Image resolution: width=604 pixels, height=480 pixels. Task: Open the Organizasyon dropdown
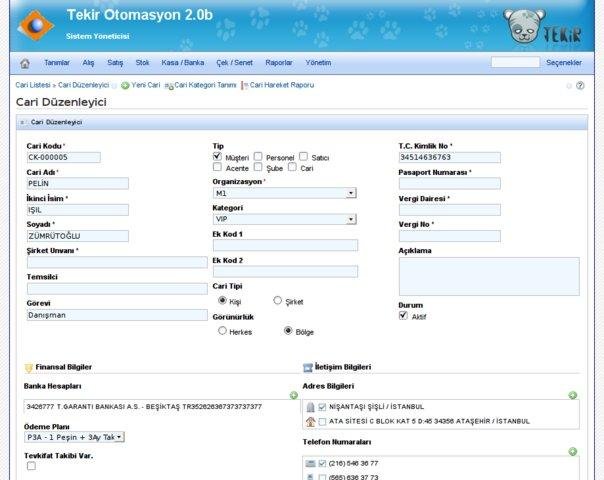(285, 193)
